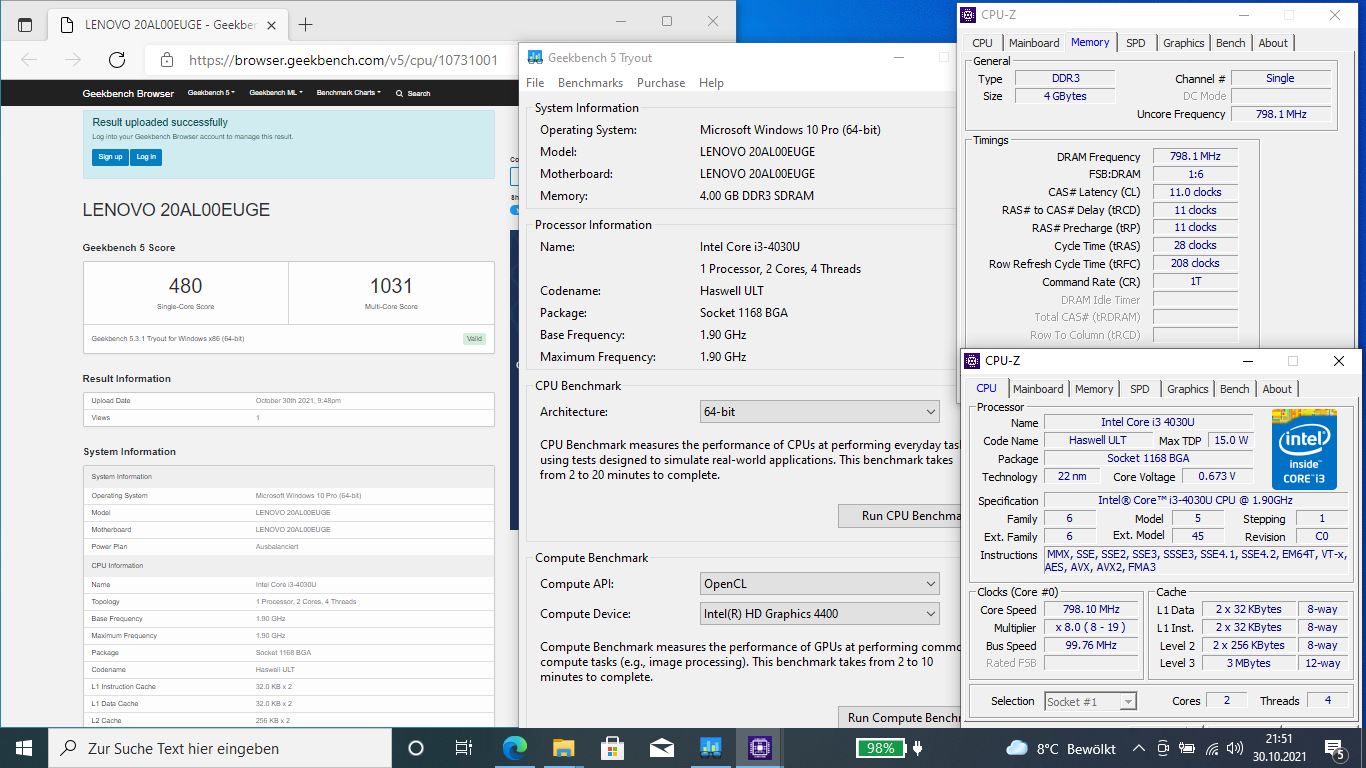1366x768 pixels.
Task: Reload the Geekbench browser page
Action: [117, 60]
